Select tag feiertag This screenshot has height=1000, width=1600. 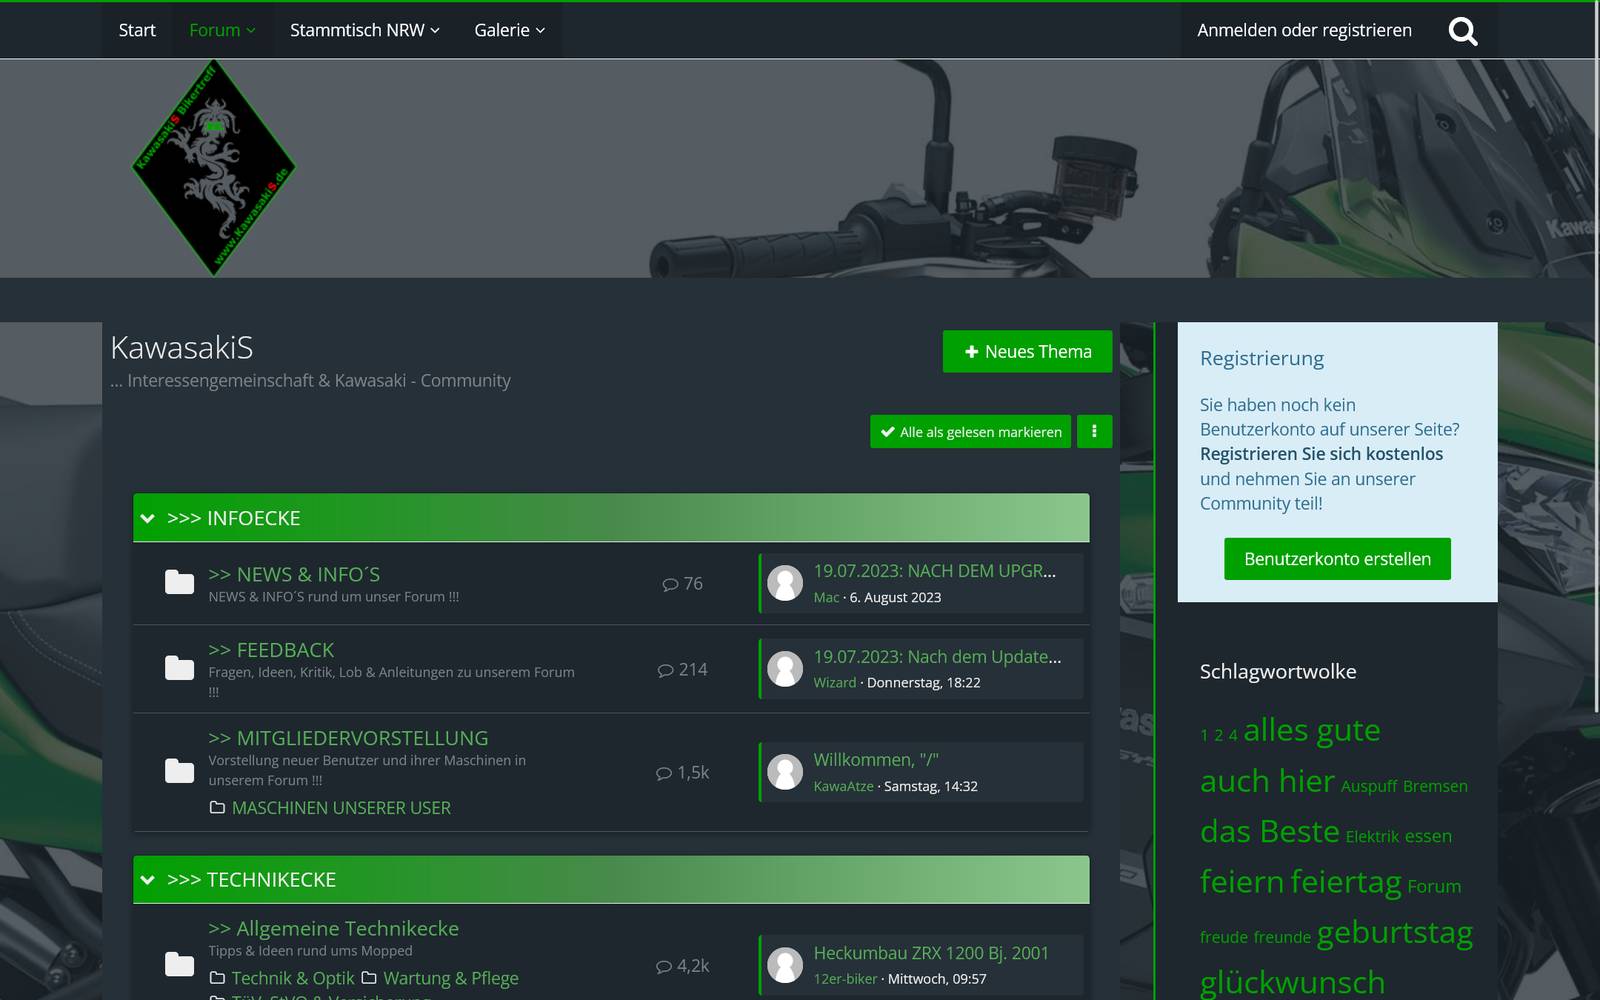coord(1346,881)
